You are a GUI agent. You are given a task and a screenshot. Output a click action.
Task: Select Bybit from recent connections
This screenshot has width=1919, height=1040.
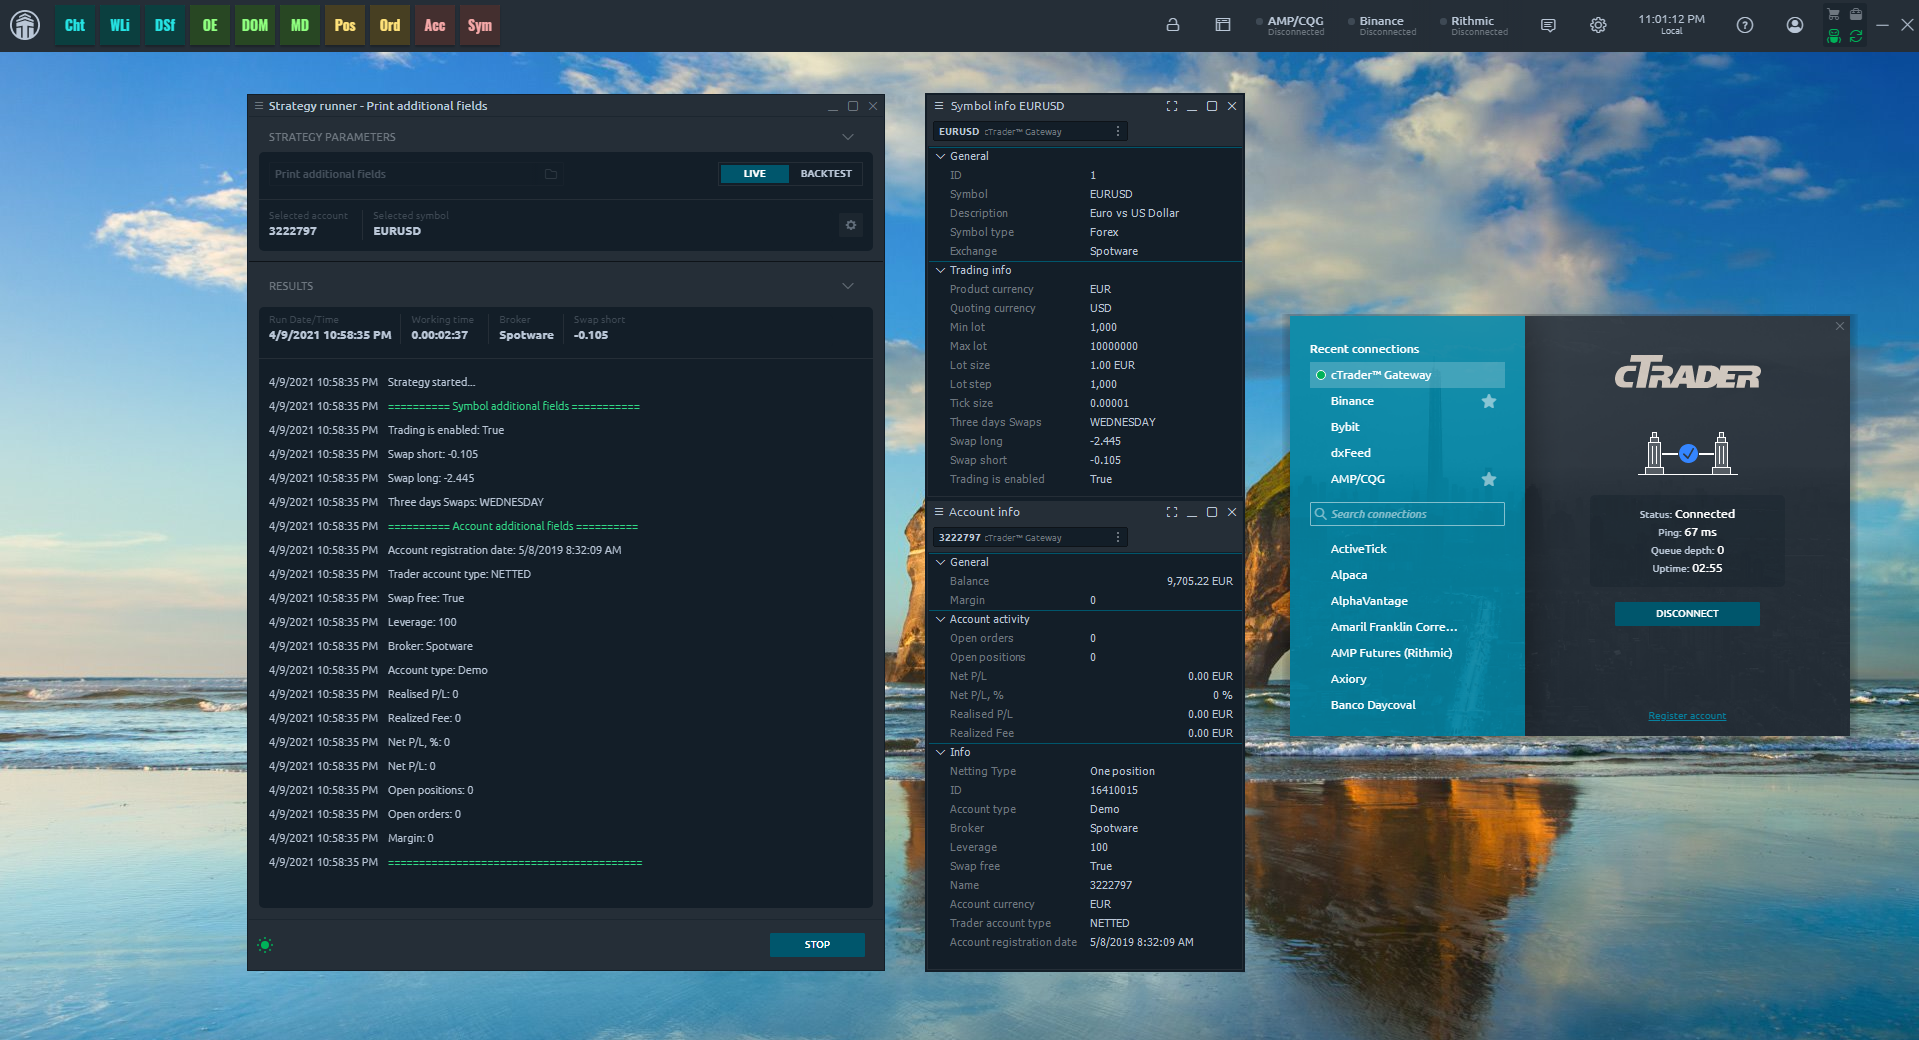[x=1344, y=427]
